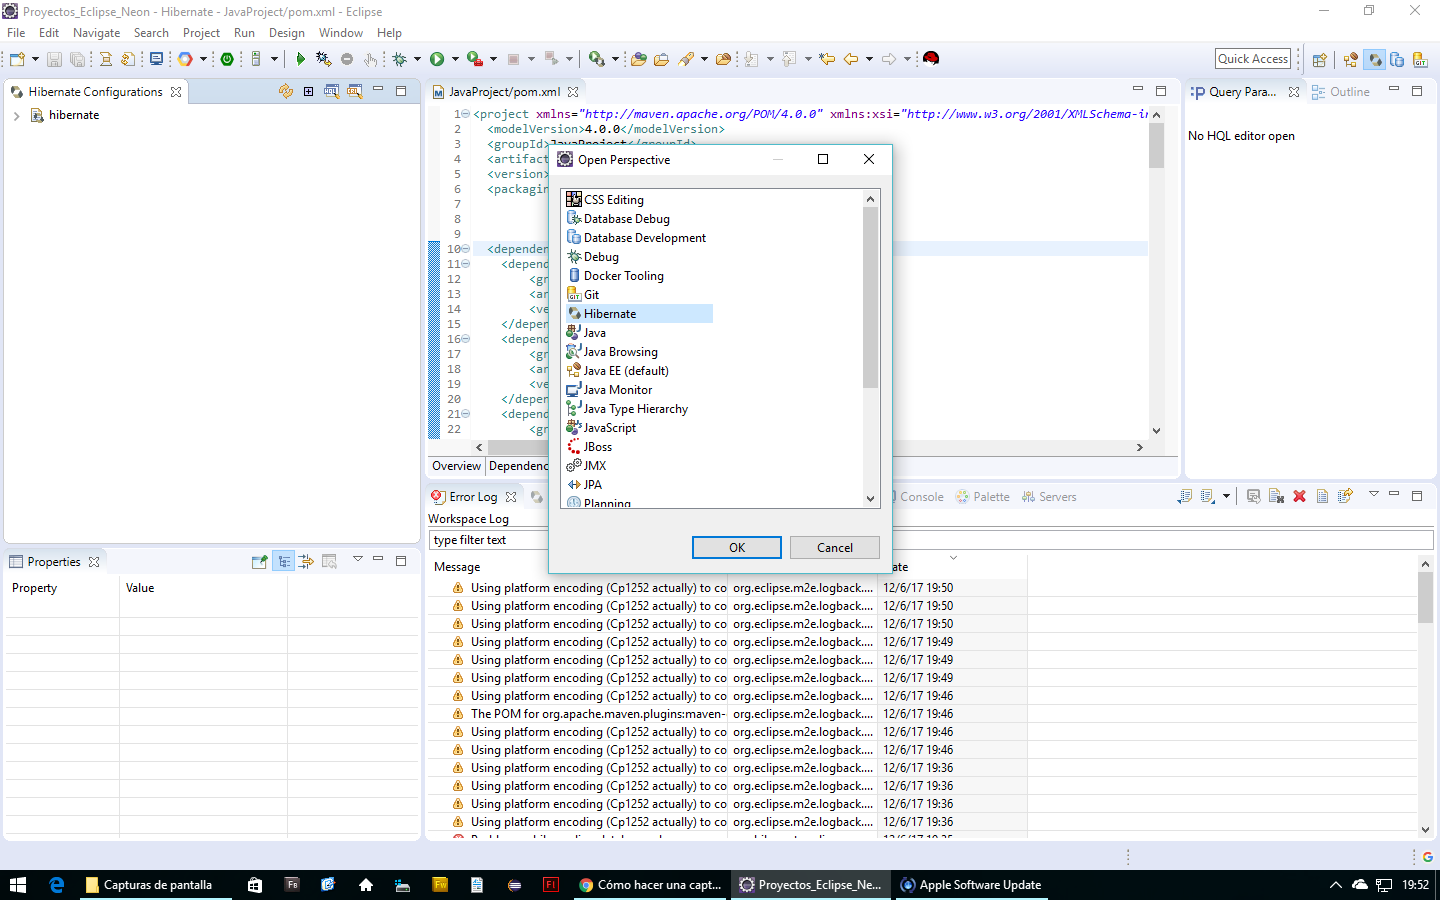
Task: Expand the hibernate configuration tree node
Action: point(17,116)
